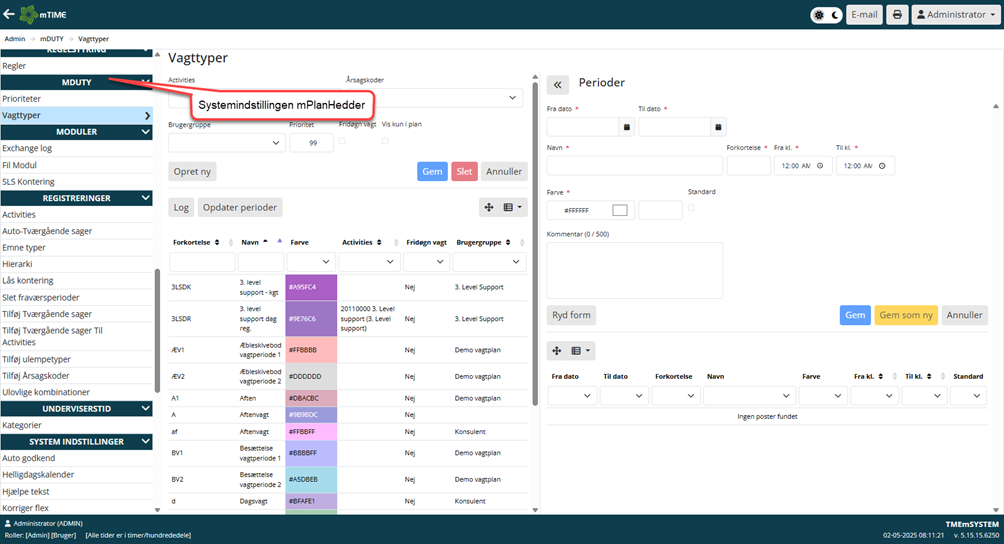The image size is (1004, 544).
Task: Open the Årsagskoder dropdown
Action: 514,98
